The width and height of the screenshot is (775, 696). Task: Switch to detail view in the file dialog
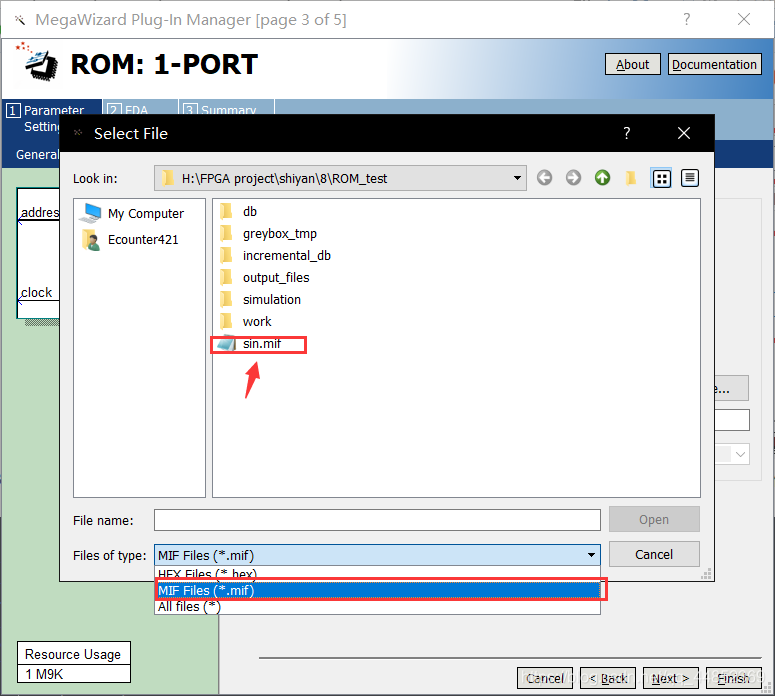tap(689, 178)
